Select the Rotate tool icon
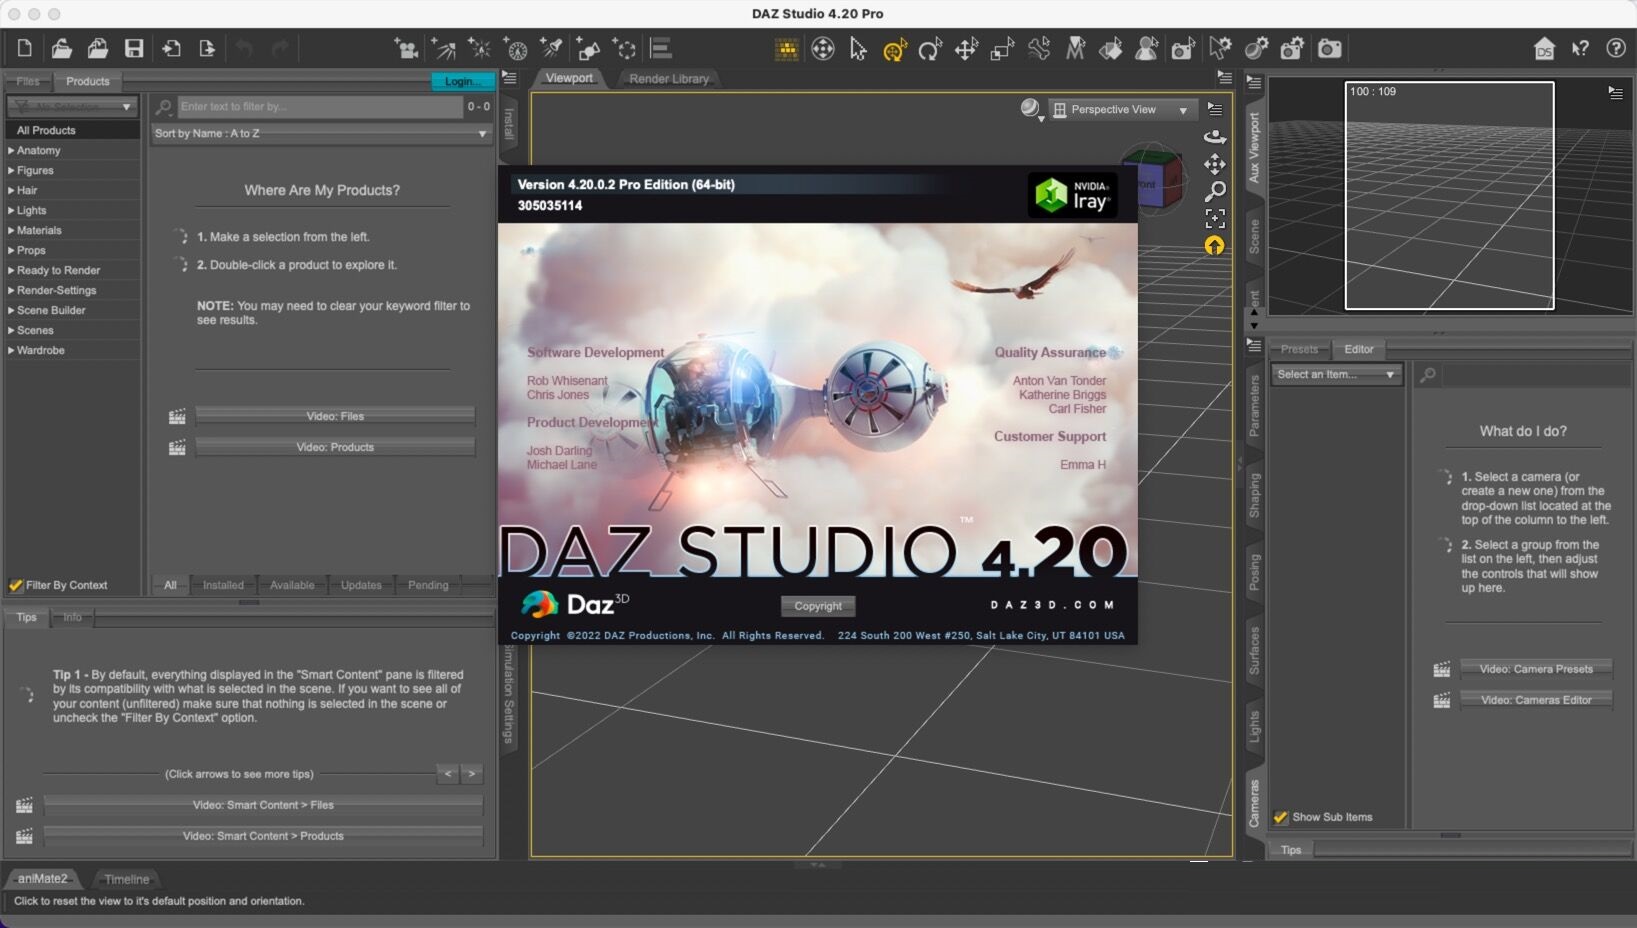This screenshot has height=928, width=1637. coord(930,48)
